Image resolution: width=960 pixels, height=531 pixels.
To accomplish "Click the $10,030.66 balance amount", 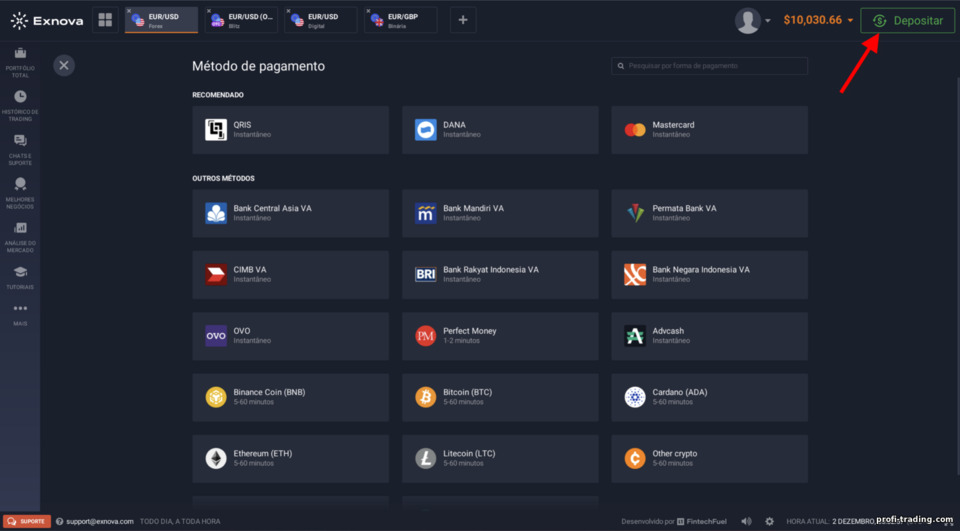I will (x=812, y=20).
